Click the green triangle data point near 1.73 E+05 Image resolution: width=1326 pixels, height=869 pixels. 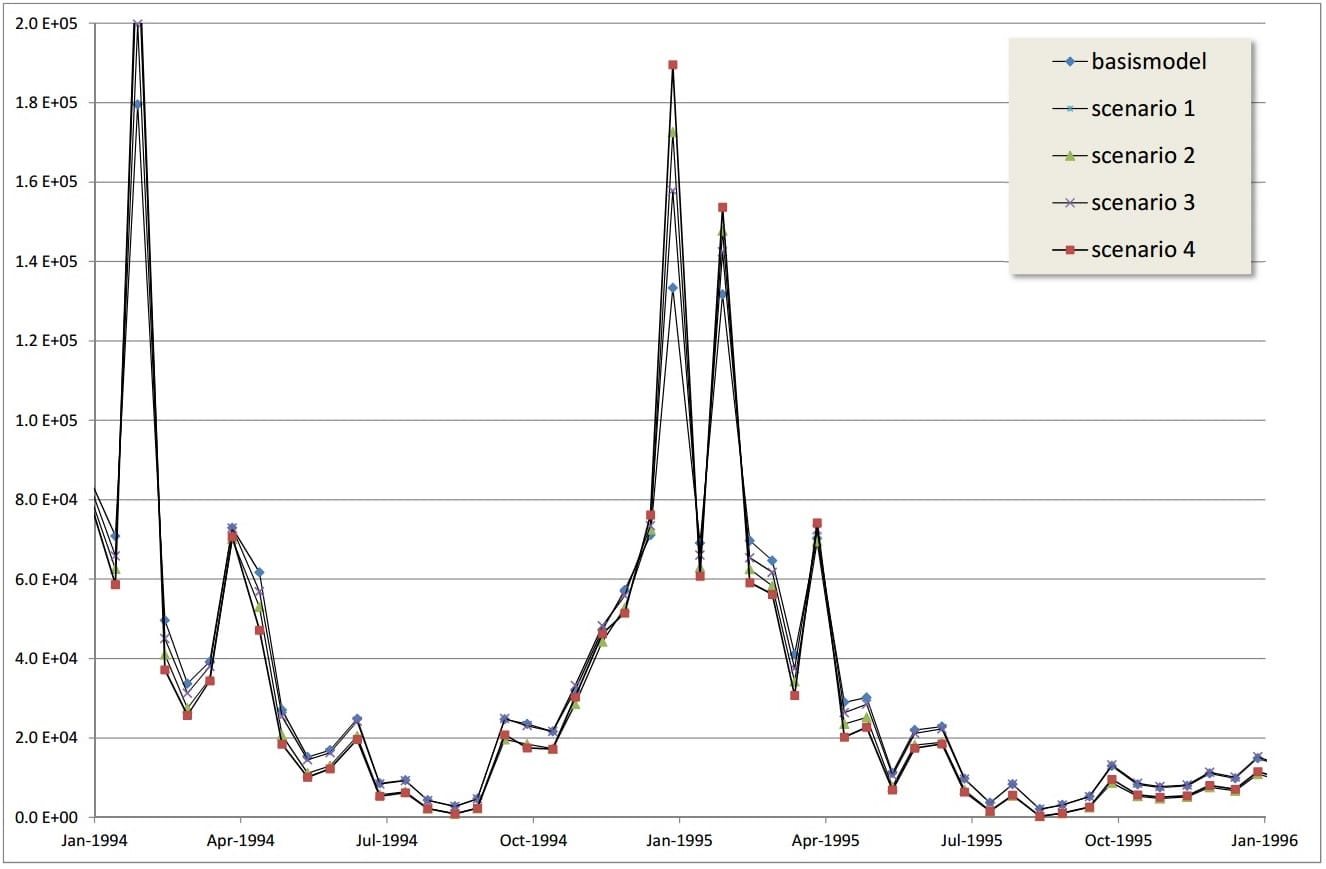[673, 131]
